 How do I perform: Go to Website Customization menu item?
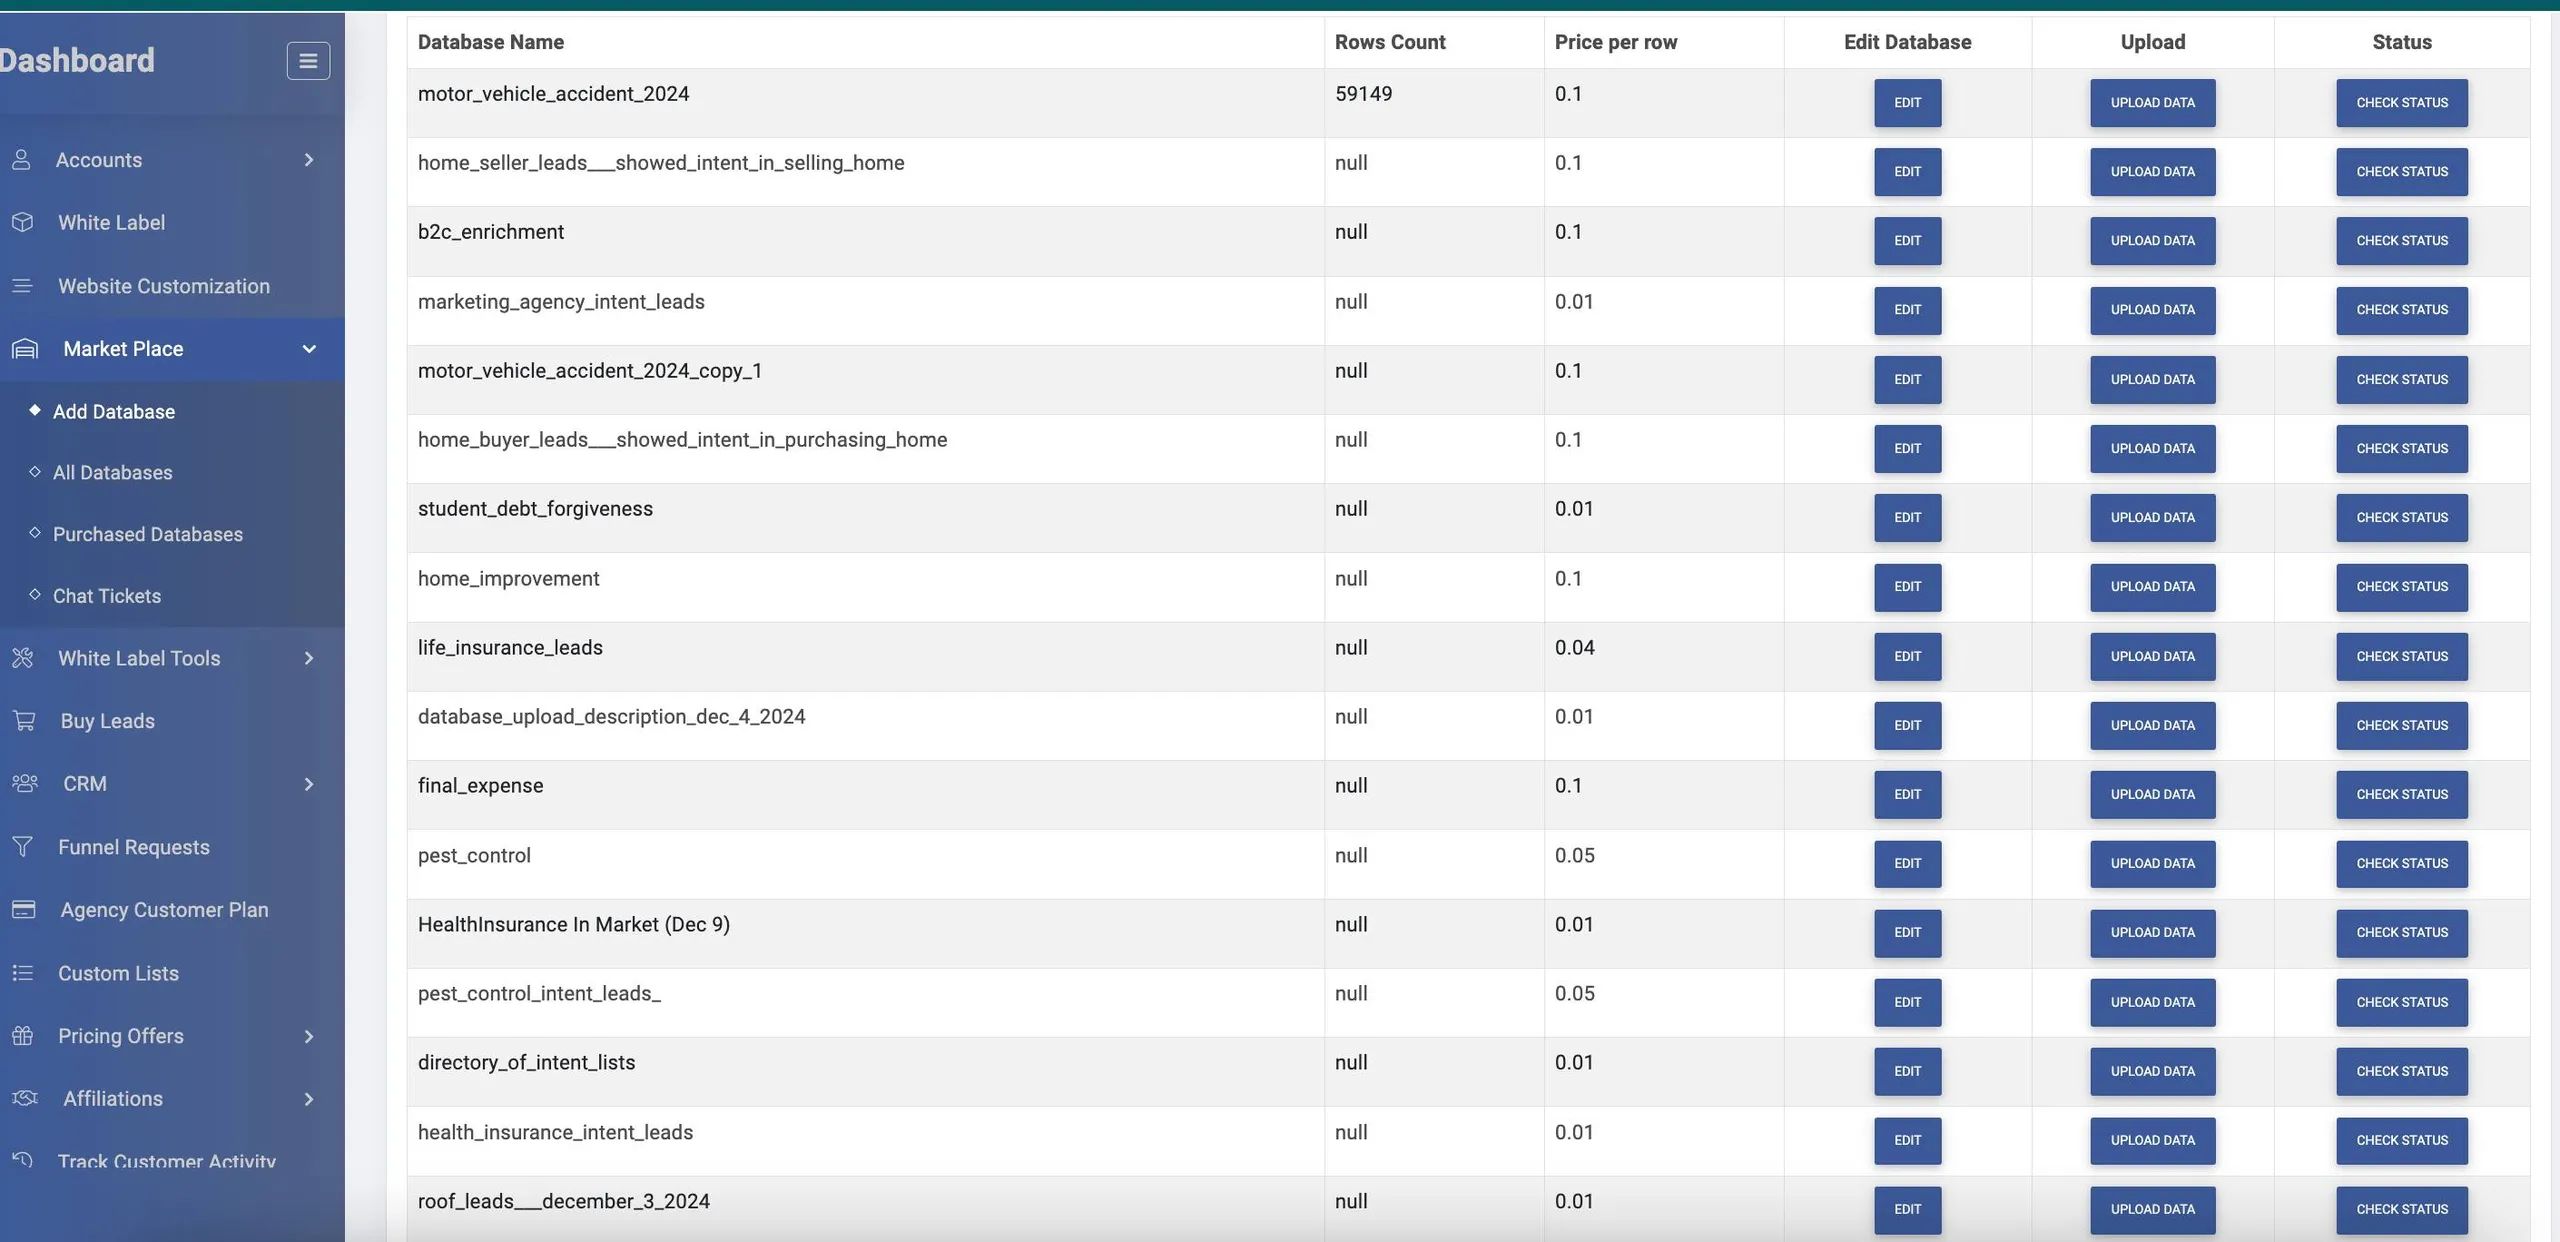click(x=163, y=286)
